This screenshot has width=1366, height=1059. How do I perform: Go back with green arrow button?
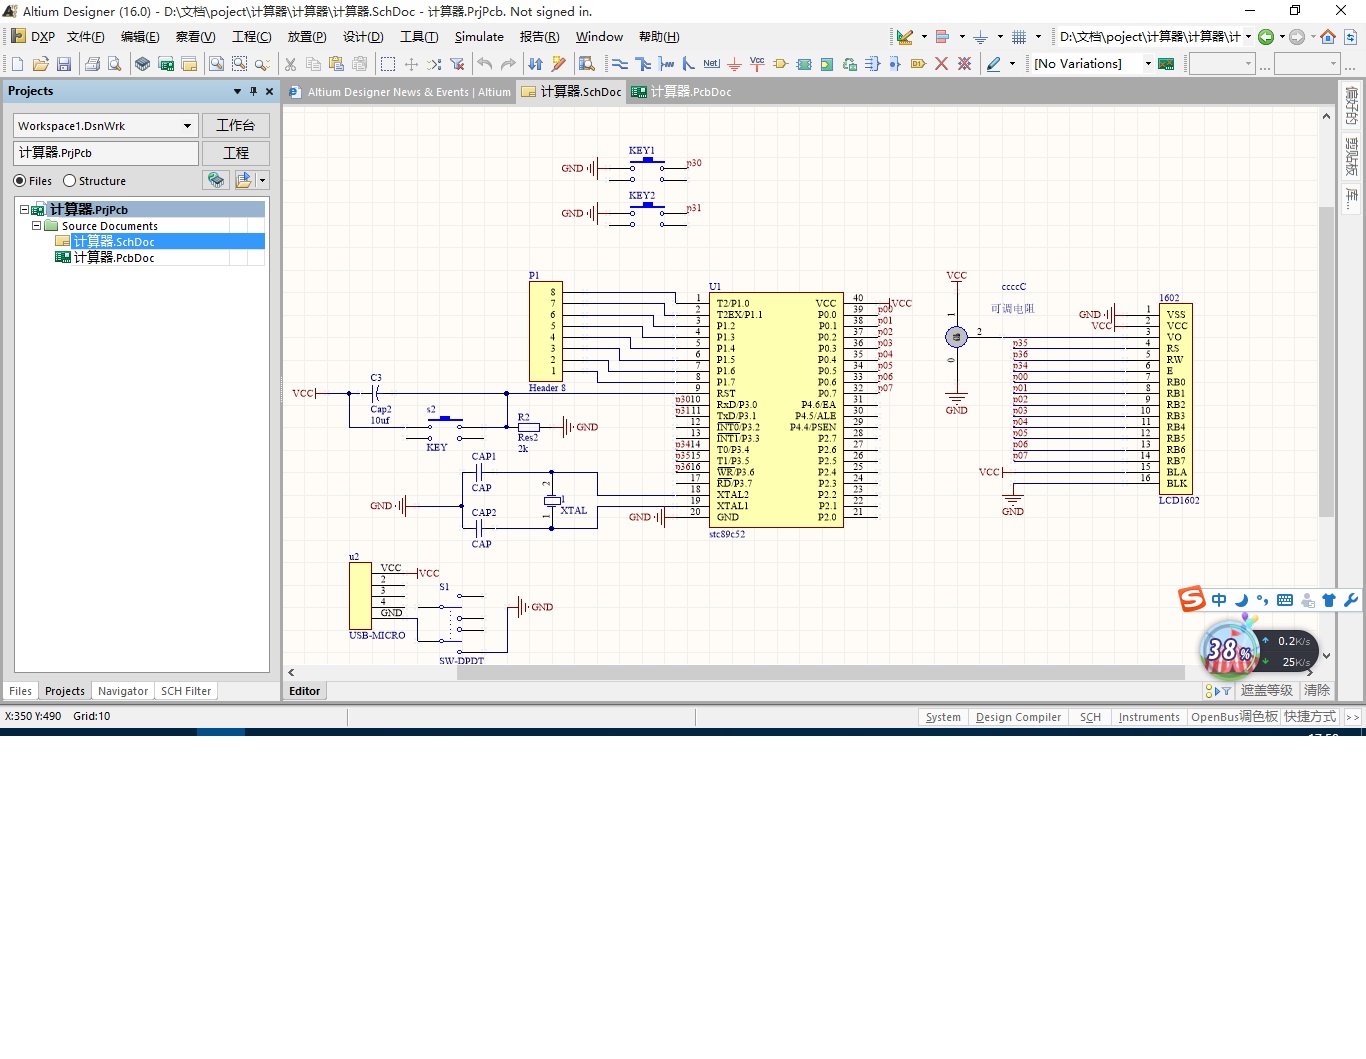point(1266,37)
